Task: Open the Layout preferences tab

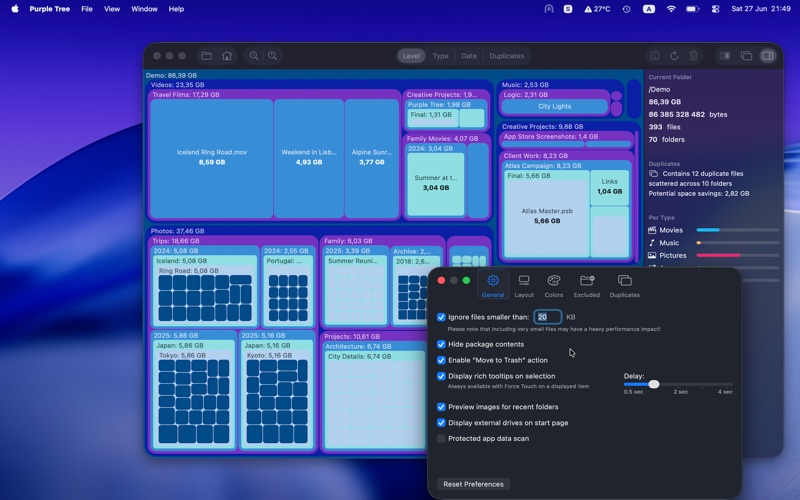Action: 524,286
